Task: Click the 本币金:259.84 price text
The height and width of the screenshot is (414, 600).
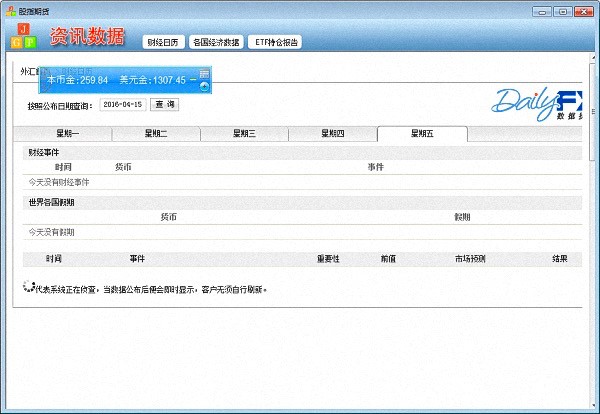Action: click(x=77, y=80)
